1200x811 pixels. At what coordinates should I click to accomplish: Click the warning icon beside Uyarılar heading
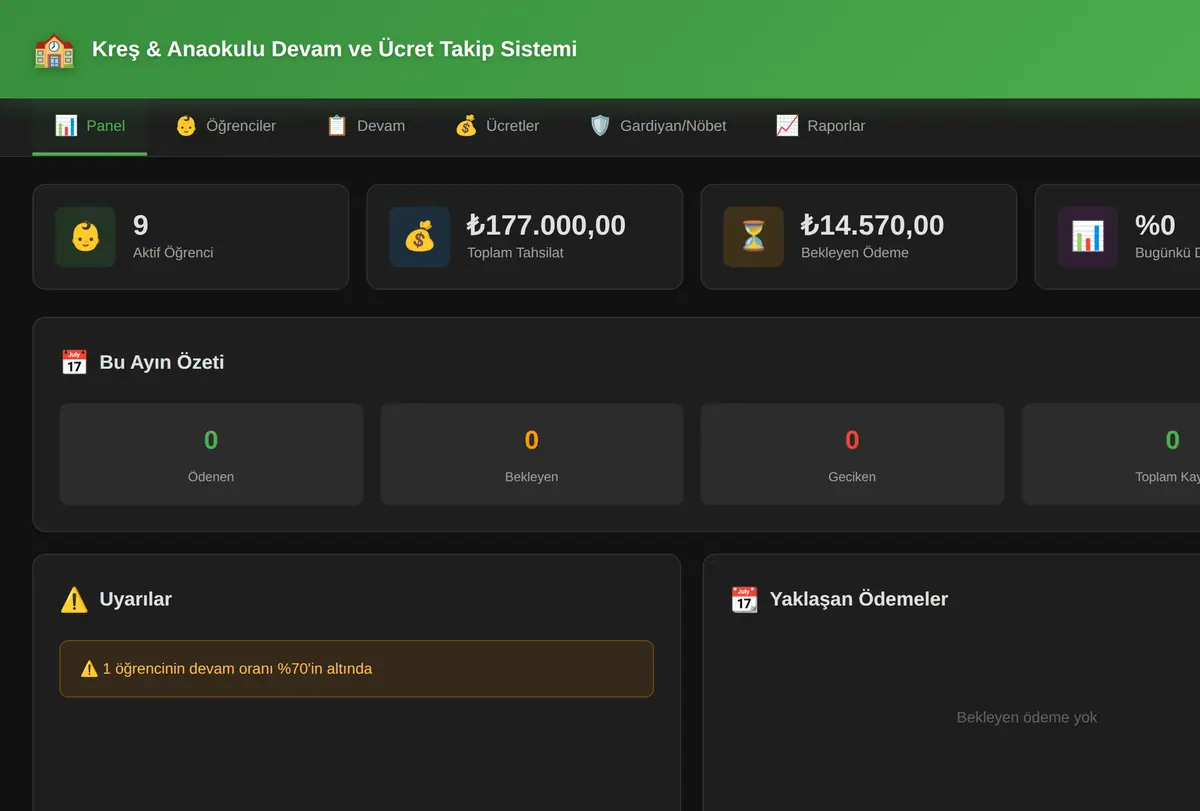[x=74, y=599]
